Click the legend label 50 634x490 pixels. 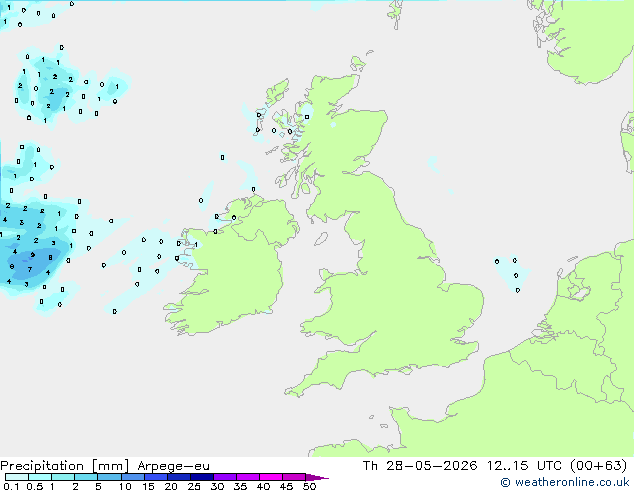click(x=309, y=486)
